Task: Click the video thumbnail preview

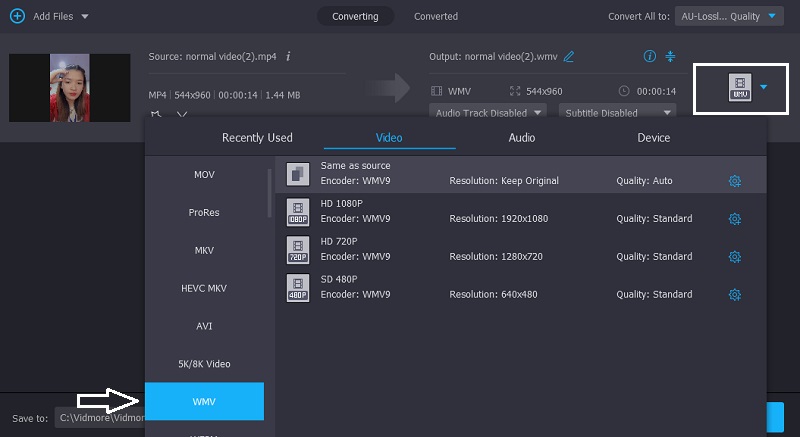Action: pos(70,88)
